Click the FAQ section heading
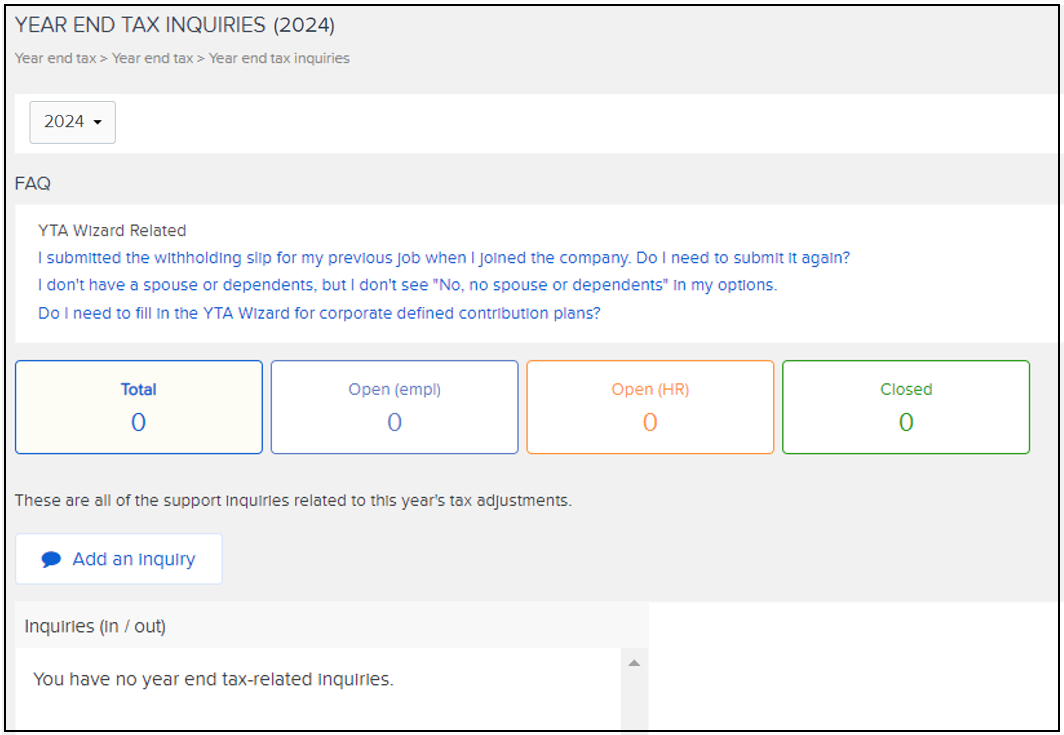 click(32, 184)
